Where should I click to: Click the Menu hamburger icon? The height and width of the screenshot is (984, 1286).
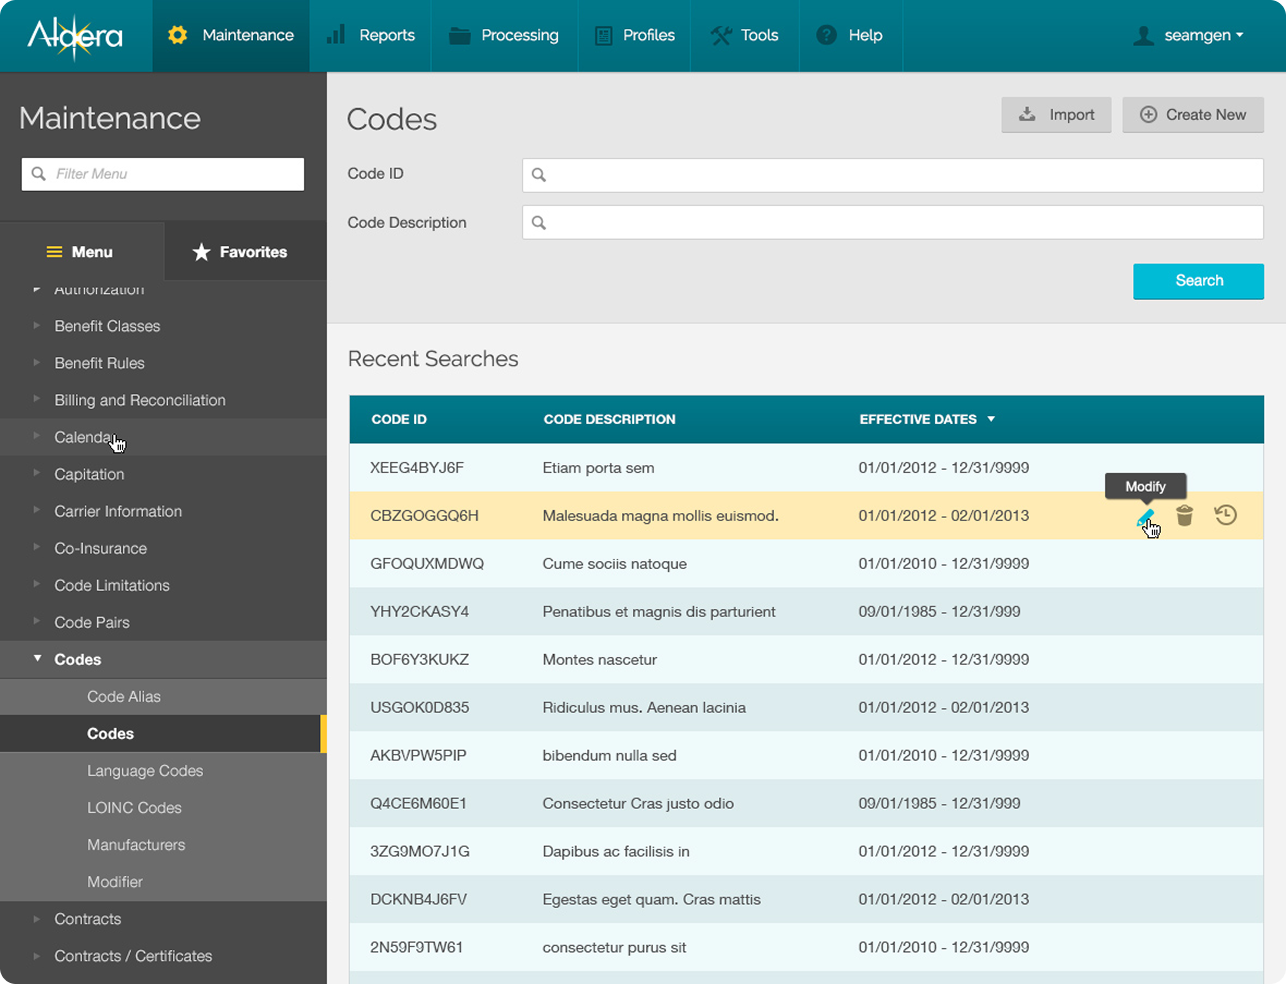[x=55, y=252]
